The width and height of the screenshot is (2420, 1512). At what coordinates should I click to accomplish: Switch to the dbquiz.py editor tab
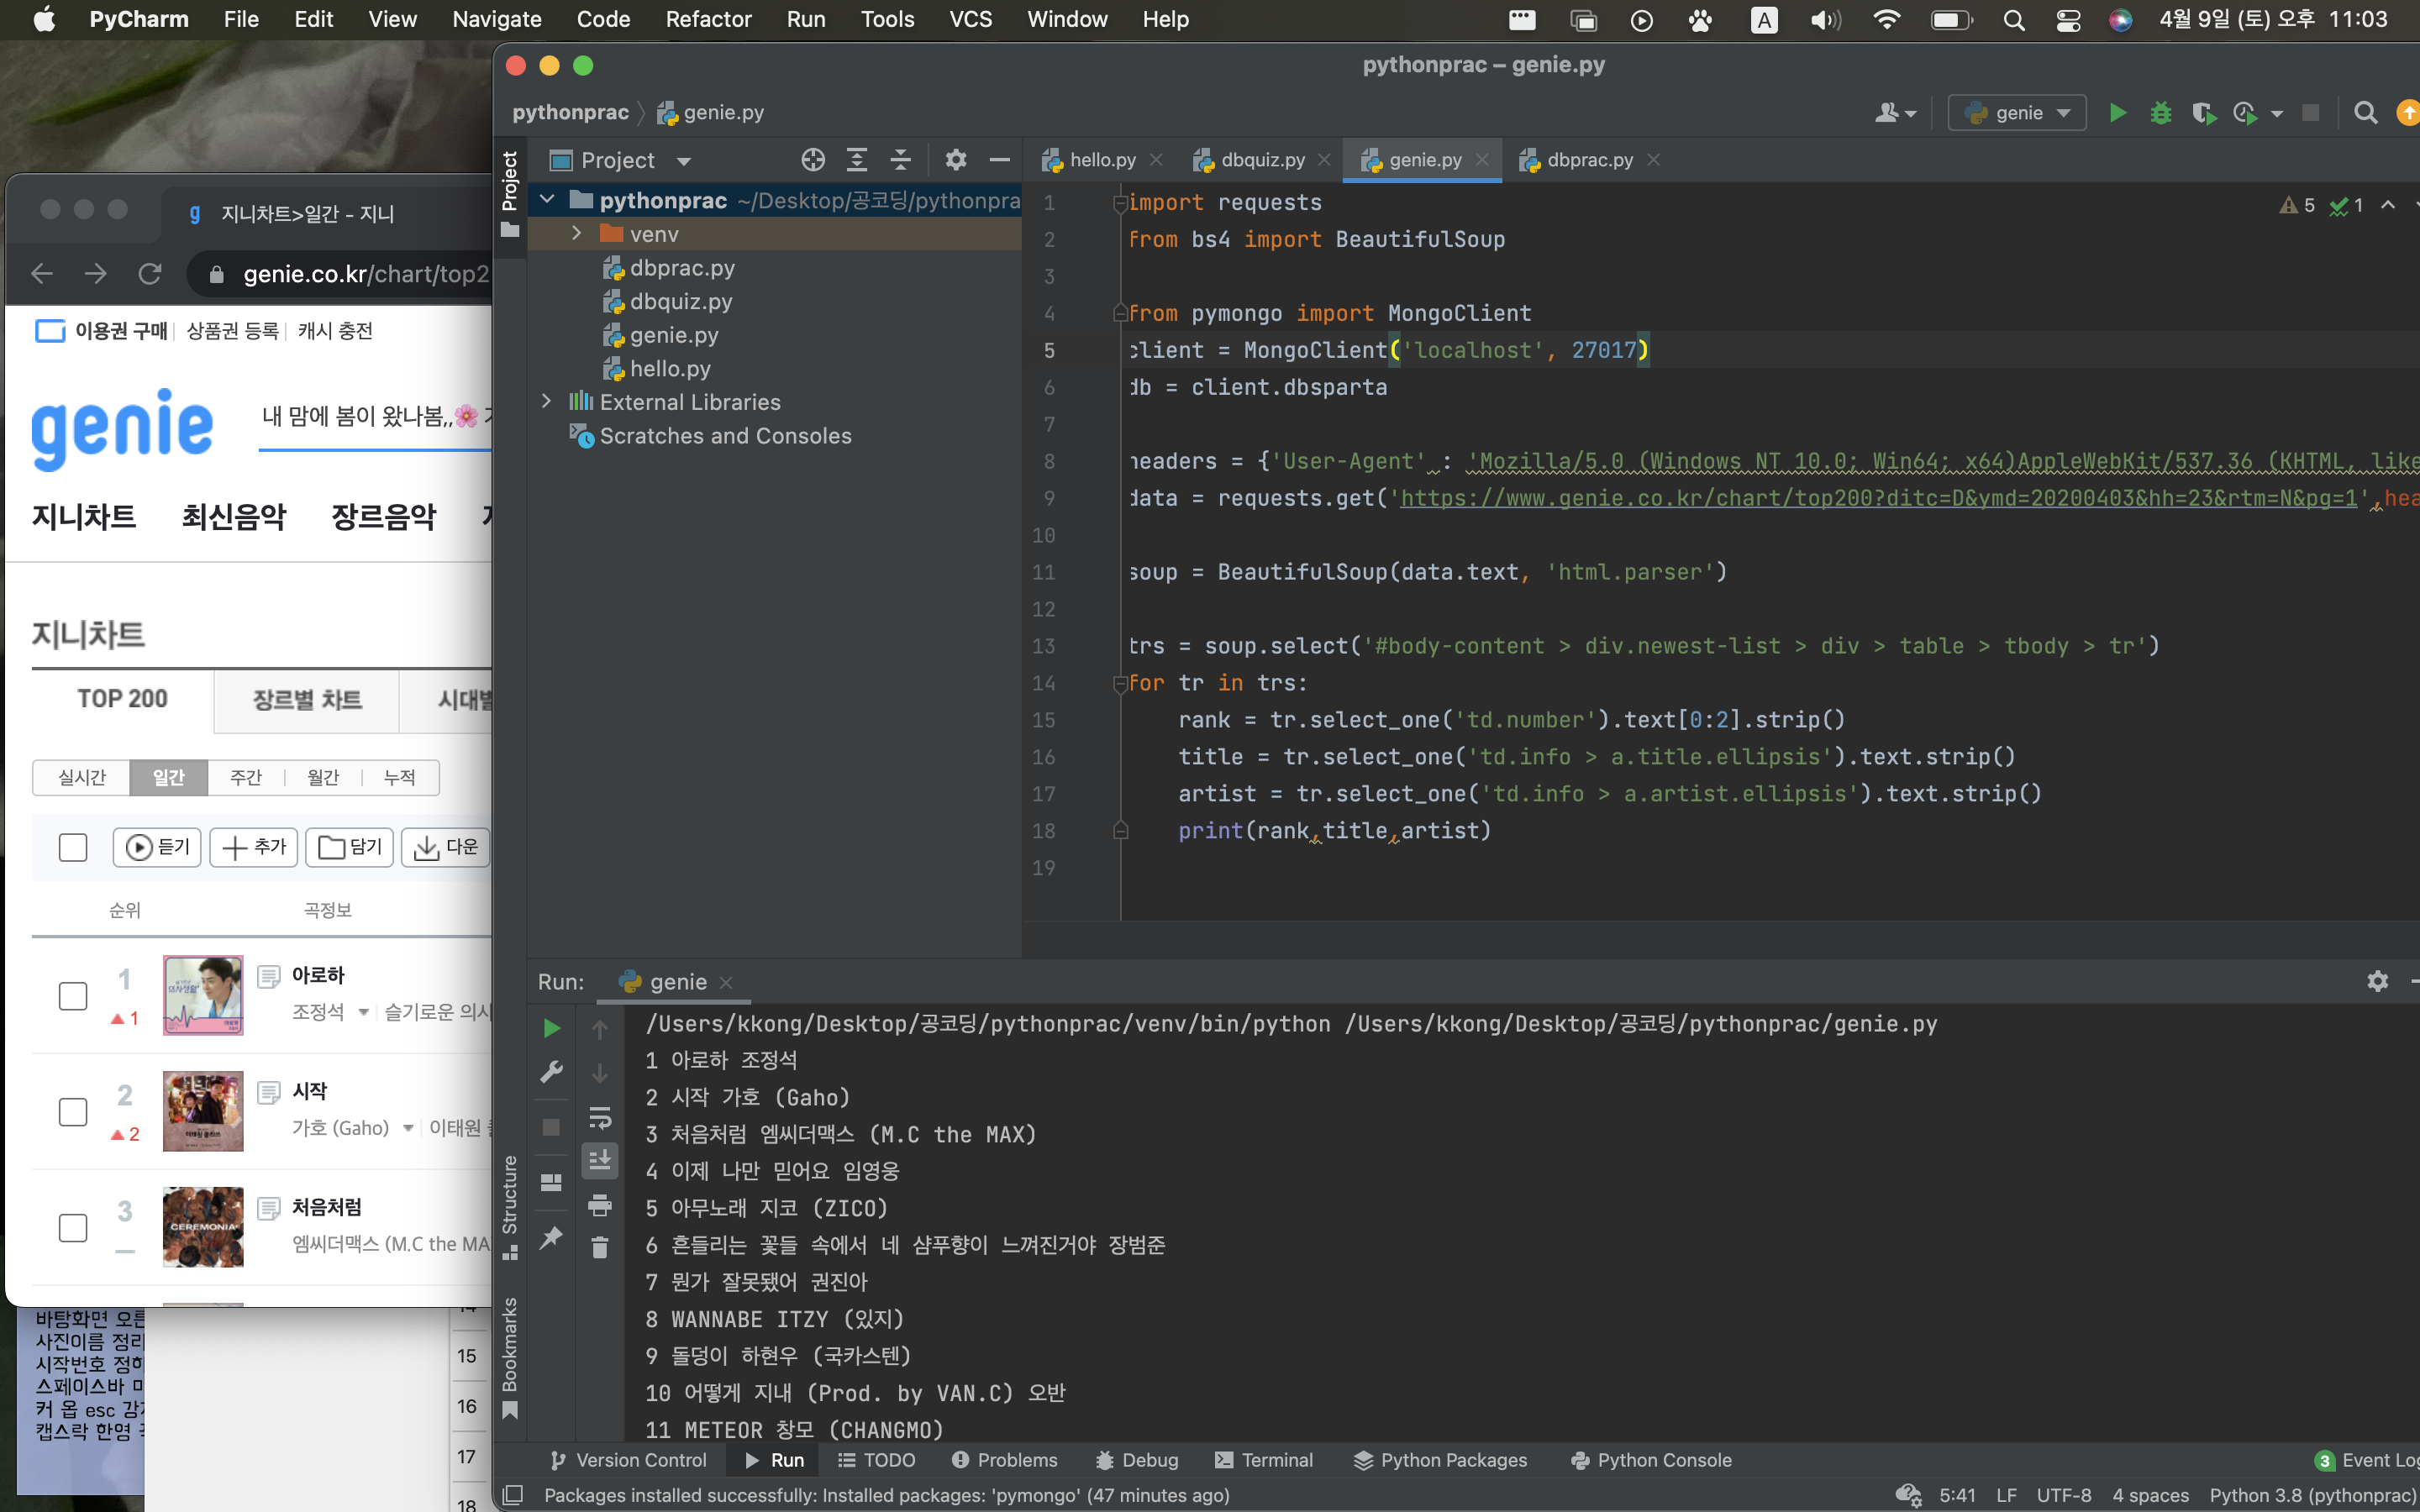click(x=1262, y=160)
